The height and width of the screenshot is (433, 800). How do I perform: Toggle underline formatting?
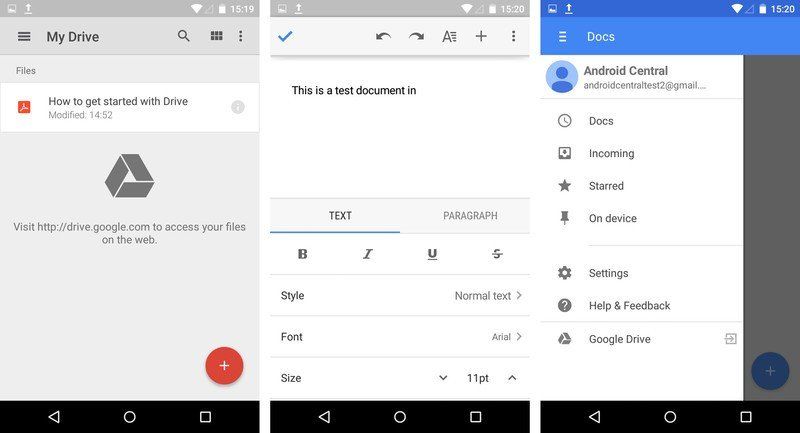[432, 254]
